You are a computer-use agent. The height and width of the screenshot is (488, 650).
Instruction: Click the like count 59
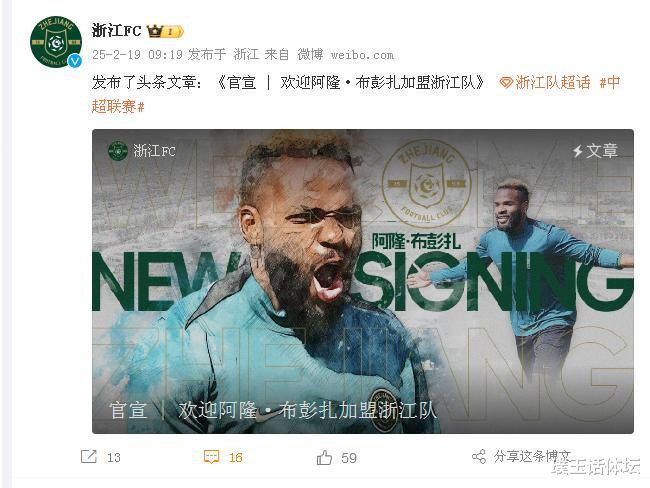349,458
